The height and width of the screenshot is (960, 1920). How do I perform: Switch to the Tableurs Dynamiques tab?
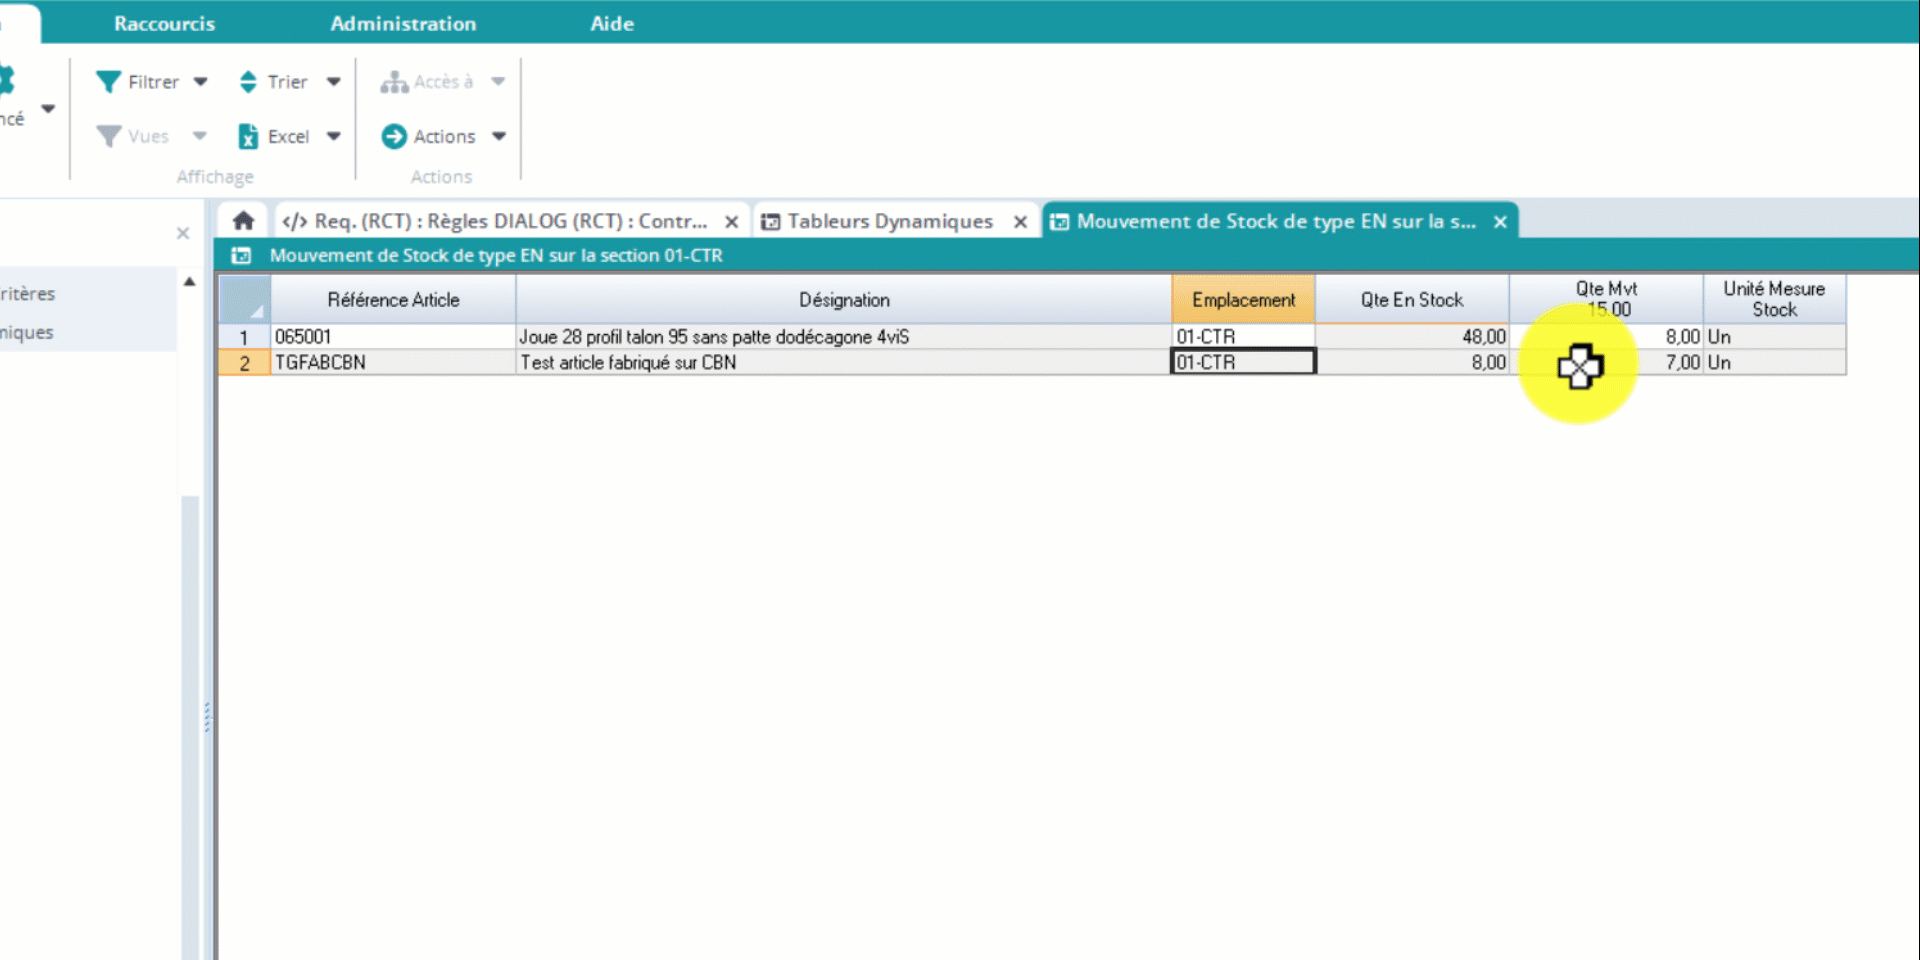click(888, 221)
